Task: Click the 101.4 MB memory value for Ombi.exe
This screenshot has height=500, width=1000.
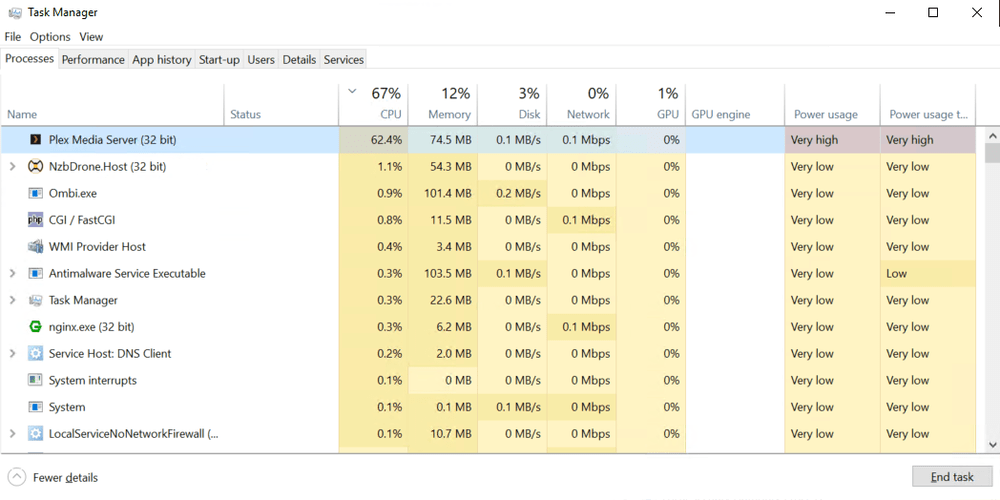Action: pyautogui.click(x=448, y=193)
